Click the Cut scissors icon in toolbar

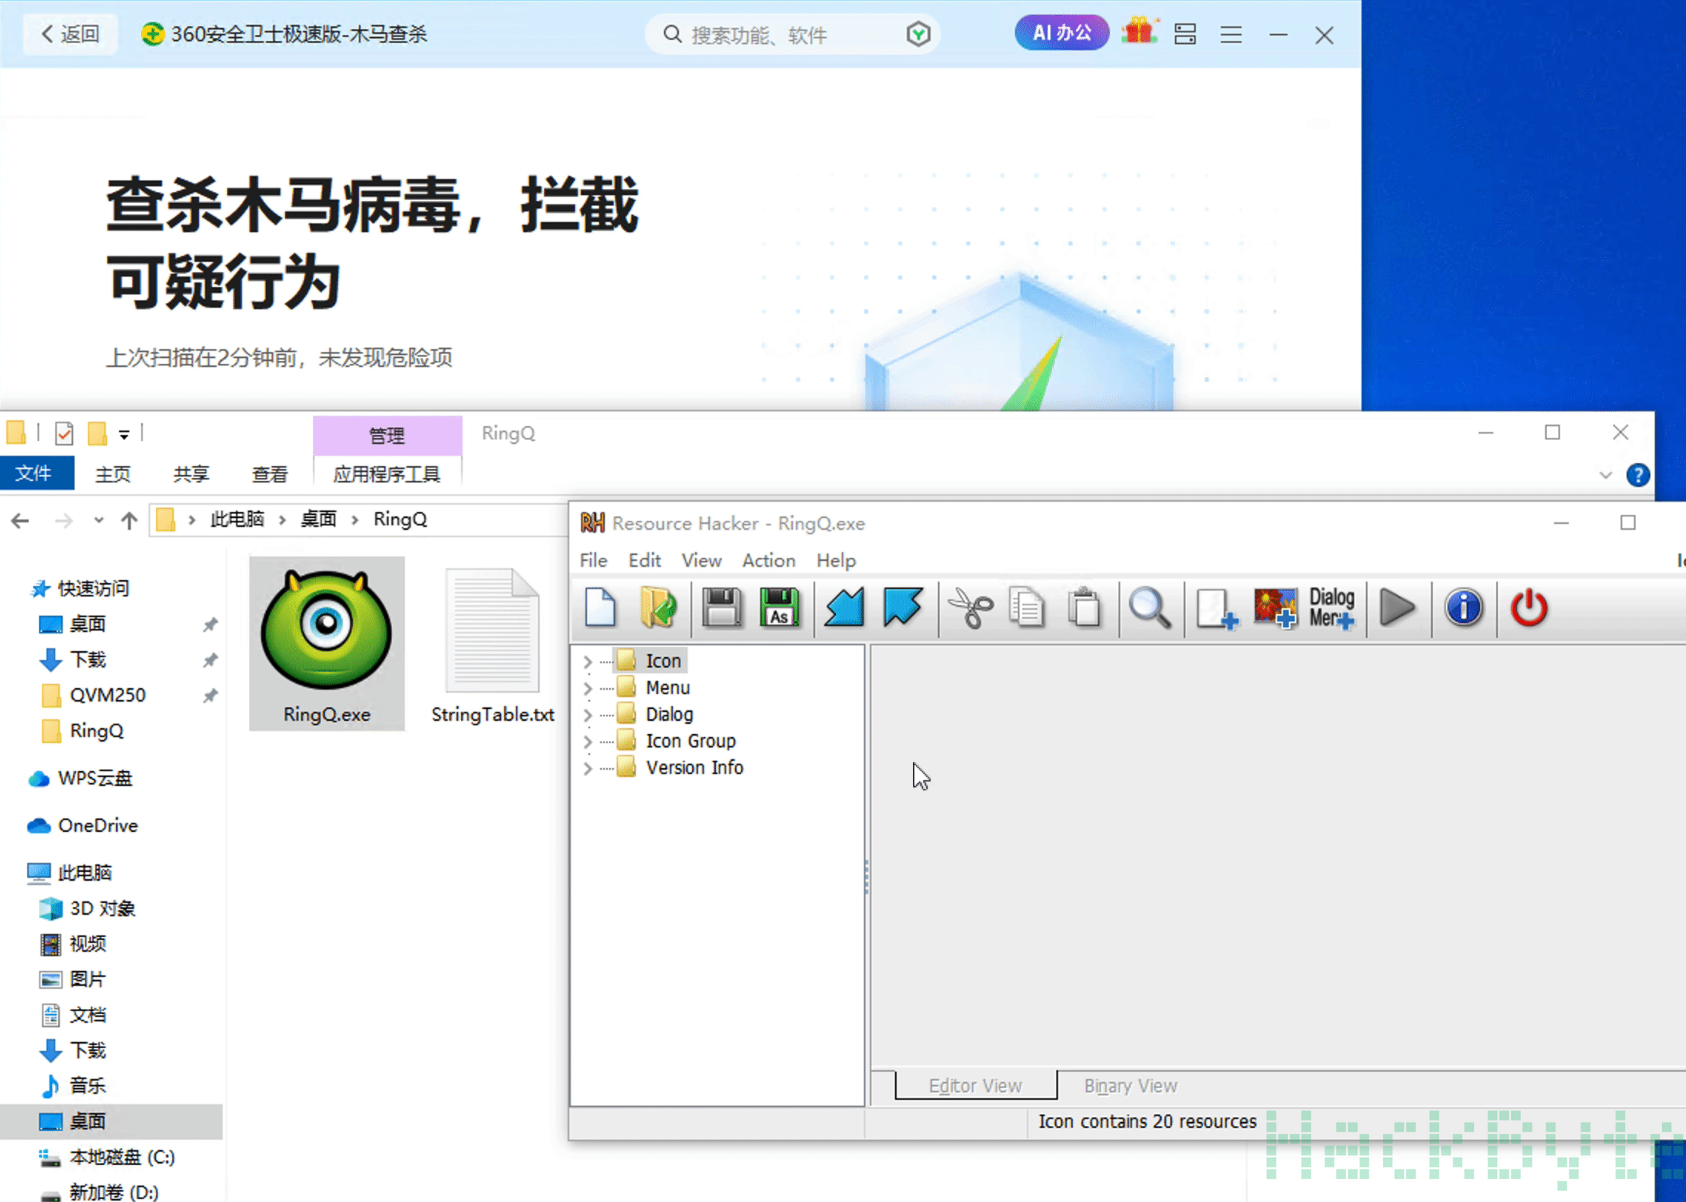tap(970, 608)
